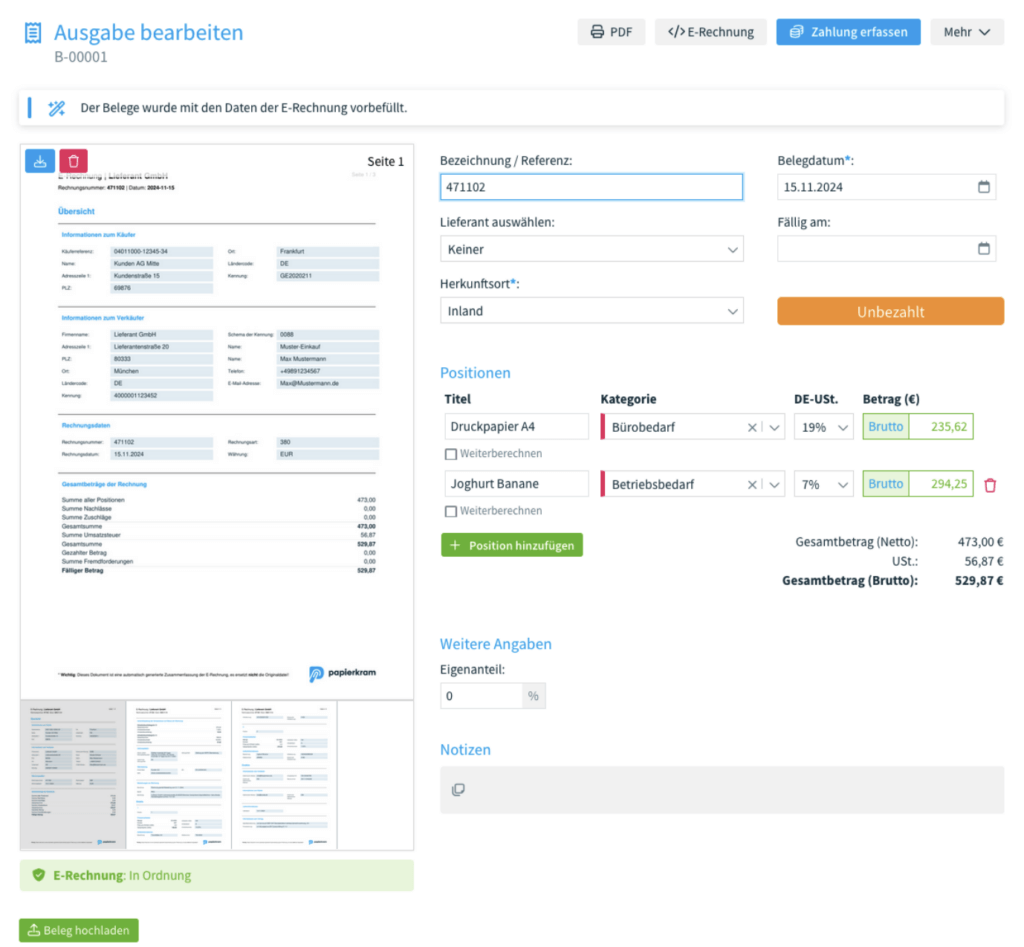Open calendar picker for Fällig am
1024x947 pixels.
(x=983, y=249)
